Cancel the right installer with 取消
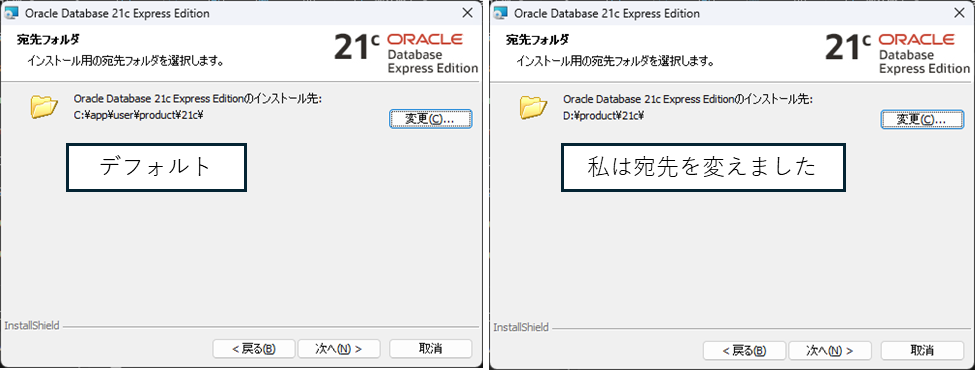The image size is (975, 370). click(x=922, y=350)
